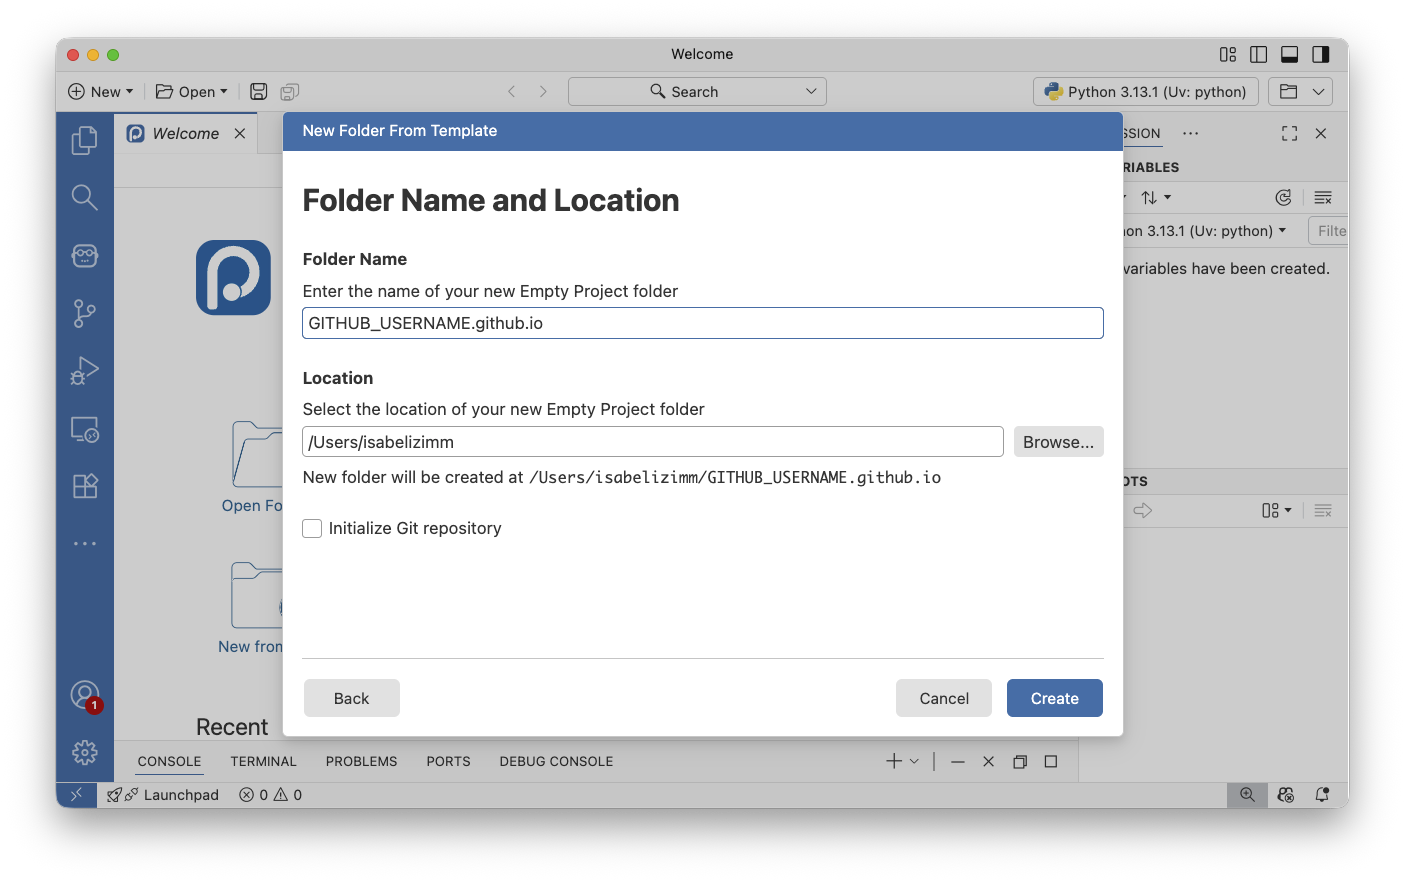Click the refresh variables icon

[1283, 198]
